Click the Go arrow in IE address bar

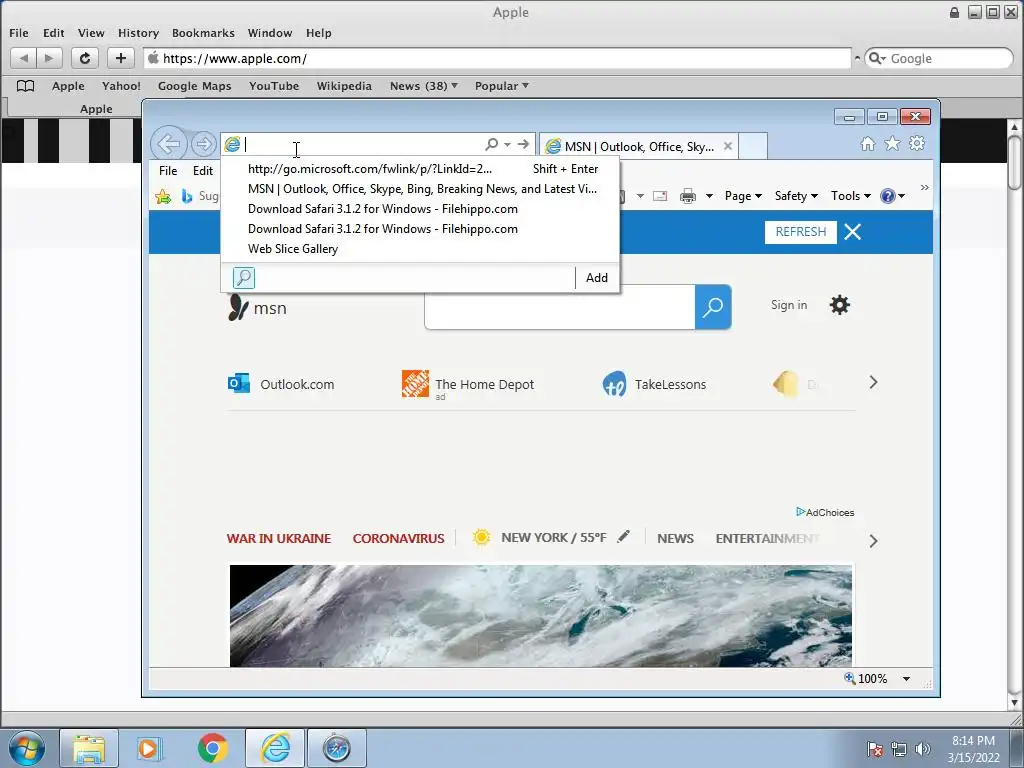coord(523,144)
